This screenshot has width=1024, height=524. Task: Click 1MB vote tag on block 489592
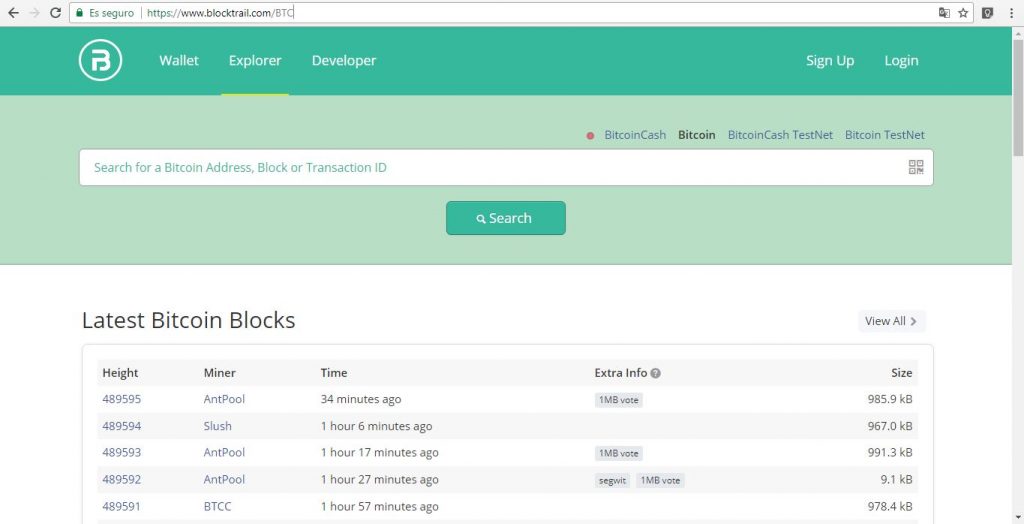[660, 480]
